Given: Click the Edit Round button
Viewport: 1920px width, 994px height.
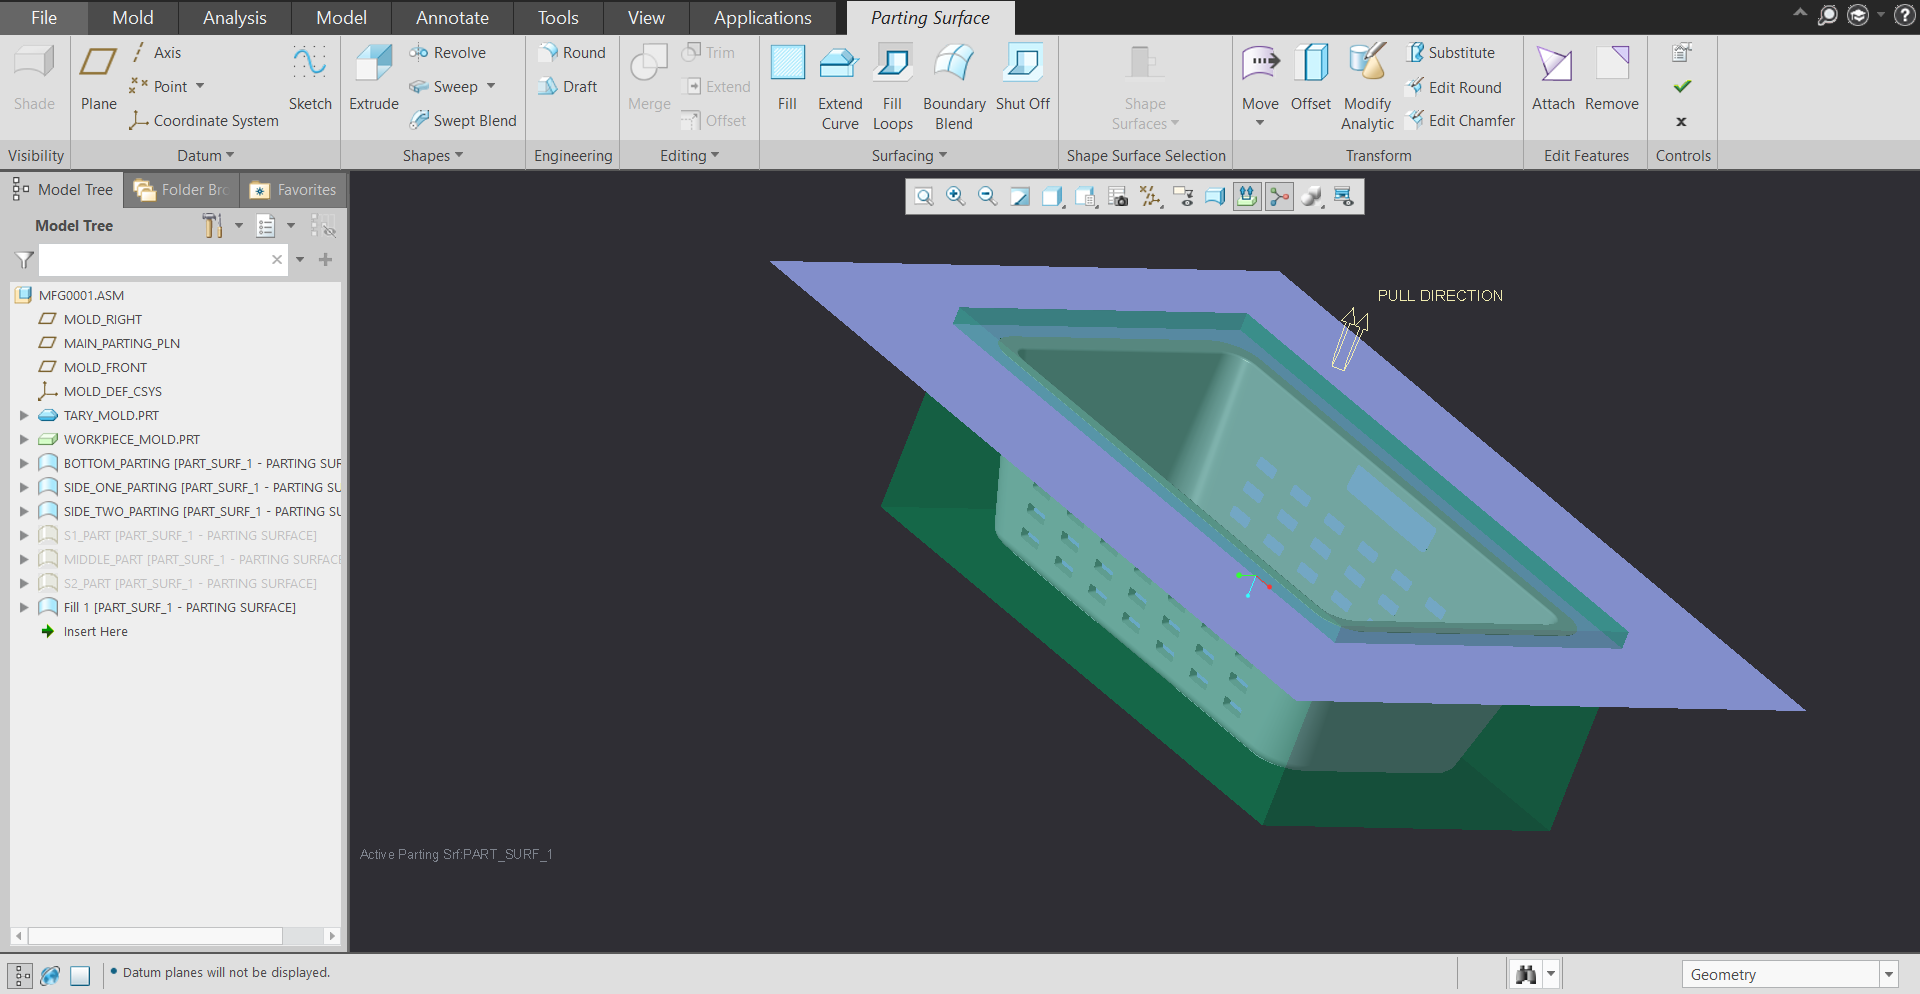Looking at the screenshot, I should [1454, 87].
